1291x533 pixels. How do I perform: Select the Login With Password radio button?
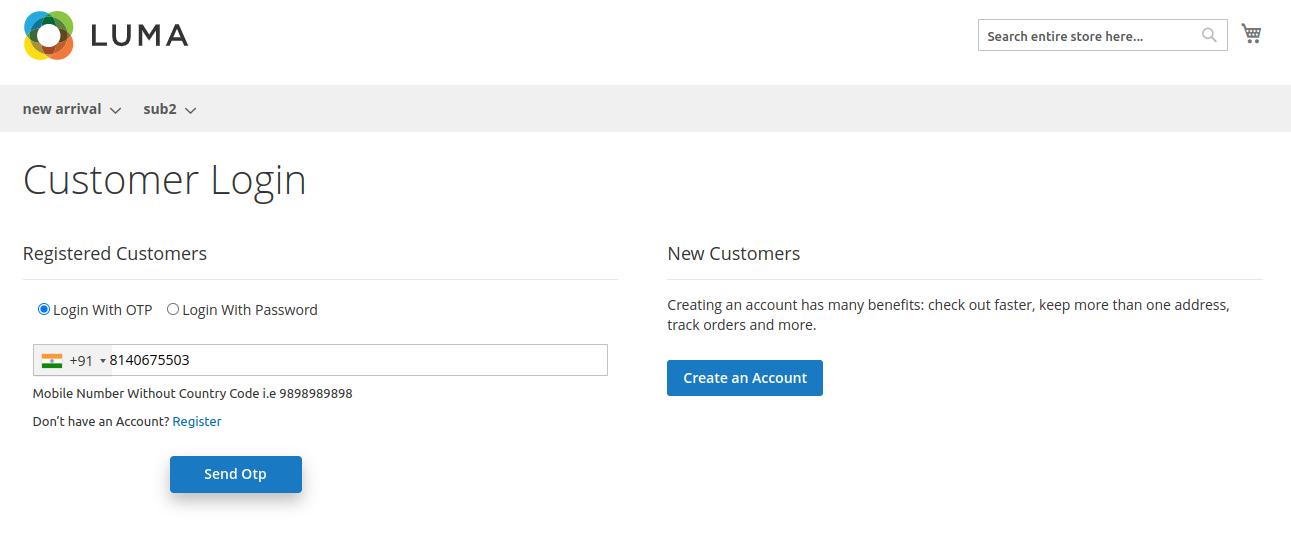[x=173, y=309]
